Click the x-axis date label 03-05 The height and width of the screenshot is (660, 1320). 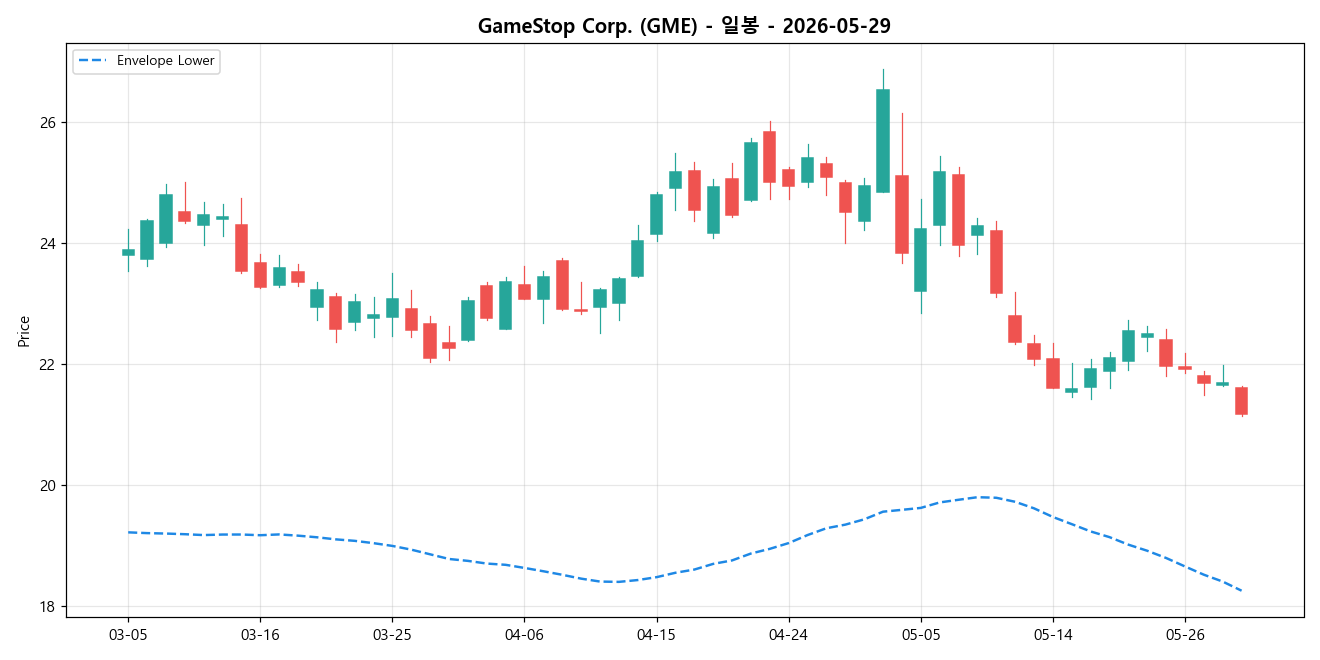(128, 634)
